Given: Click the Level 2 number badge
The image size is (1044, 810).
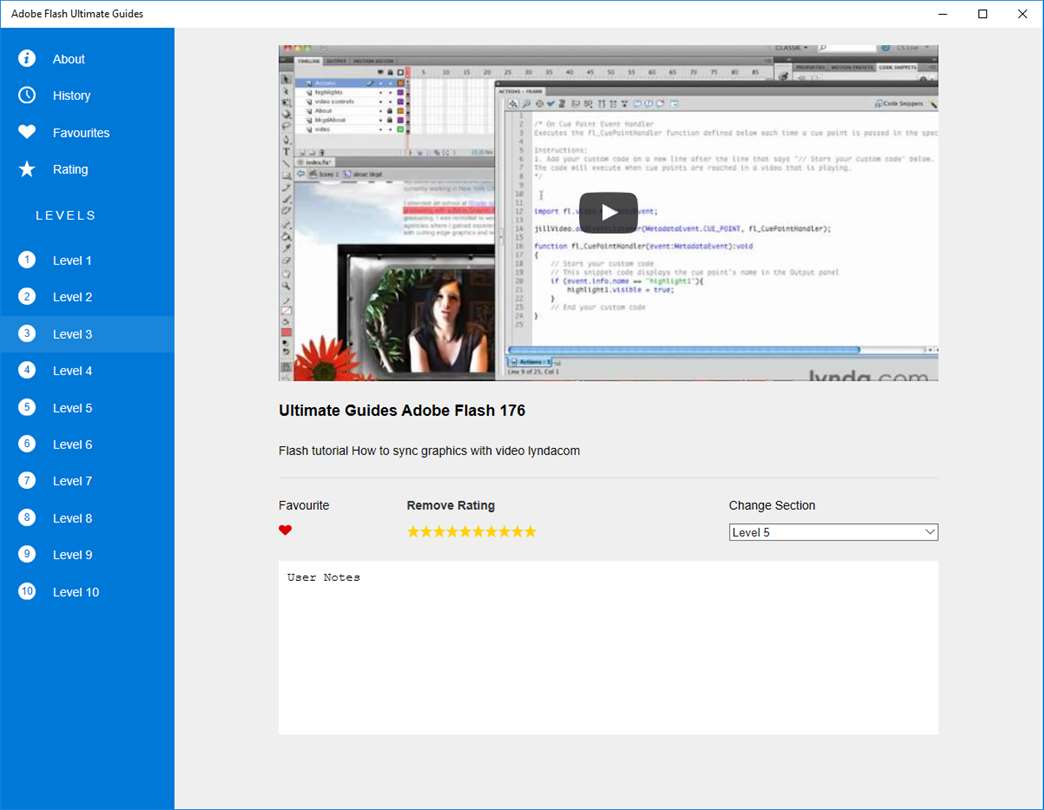Looking at the screenshot, I should click(27, 296).
